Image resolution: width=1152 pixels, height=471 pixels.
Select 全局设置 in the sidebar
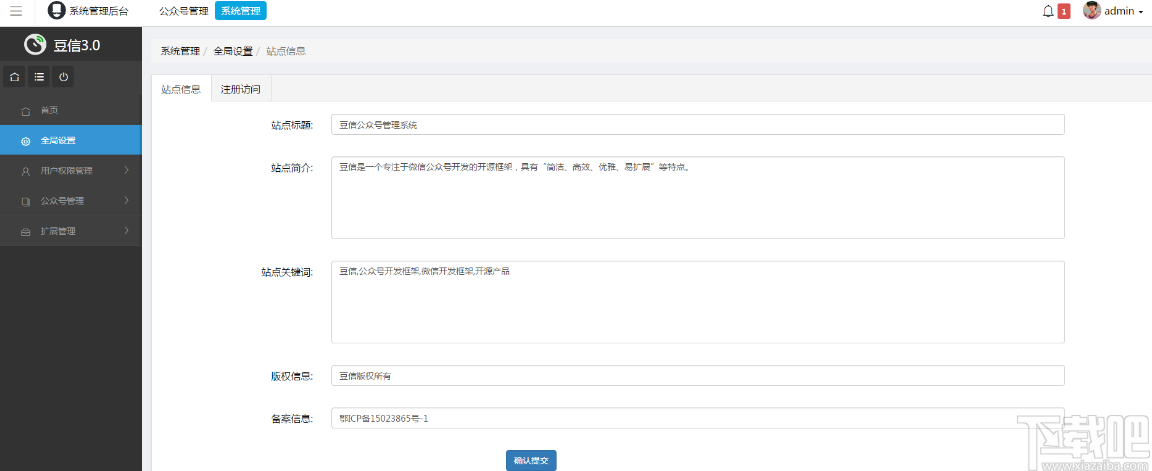[71, 140]
